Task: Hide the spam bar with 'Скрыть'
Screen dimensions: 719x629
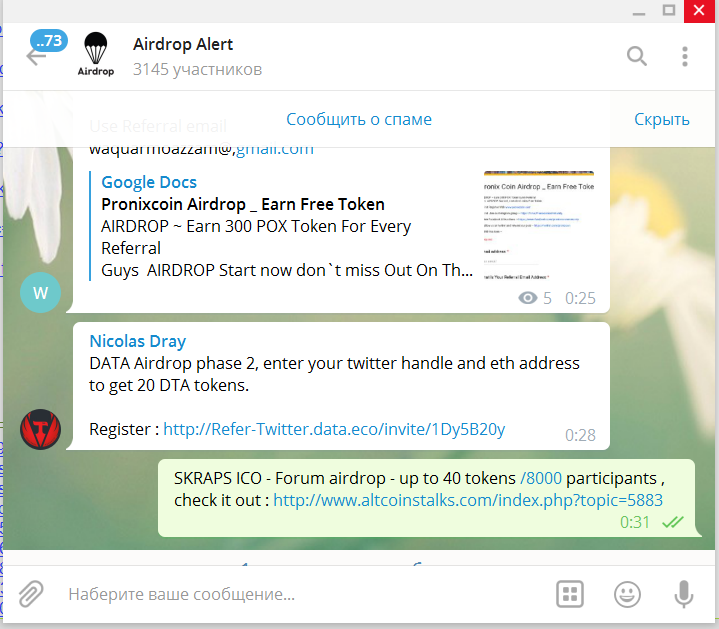Action: [662, 119]
